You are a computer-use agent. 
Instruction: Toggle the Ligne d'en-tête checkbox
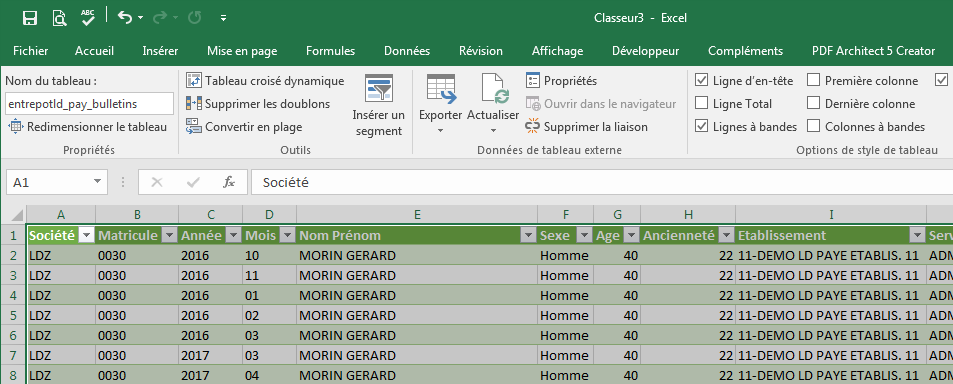coord(701,80)
